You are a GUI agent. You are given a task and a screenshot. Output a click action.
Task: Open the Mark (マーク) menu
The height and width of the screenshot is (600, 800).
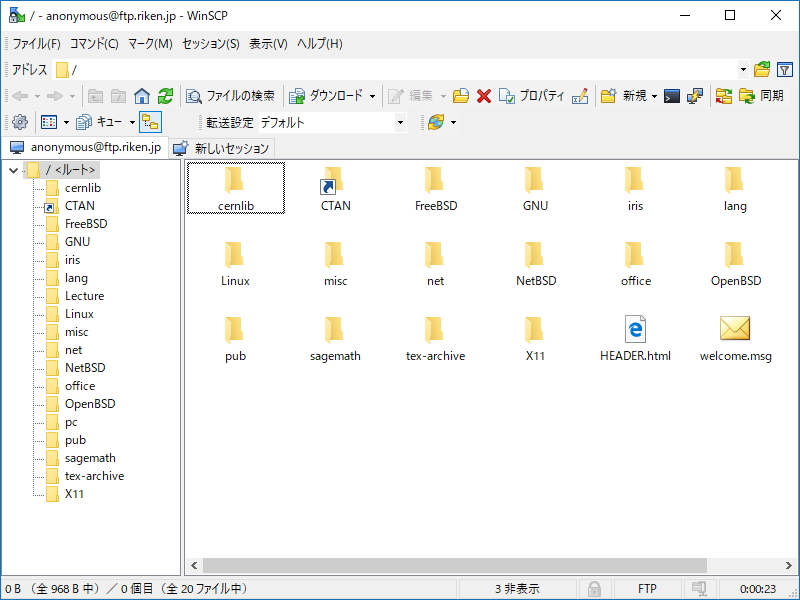point(150,44)
